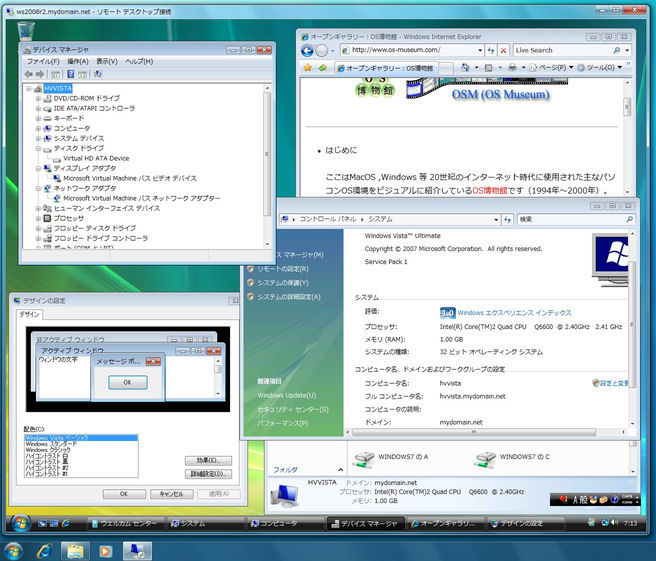Click the search magnifier in System window

pos(629,219)
